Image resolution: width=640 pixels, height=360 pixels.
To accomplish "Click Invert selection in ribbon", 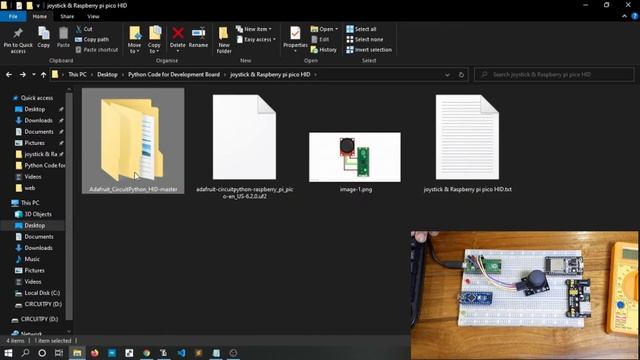I will coord(369,49).
